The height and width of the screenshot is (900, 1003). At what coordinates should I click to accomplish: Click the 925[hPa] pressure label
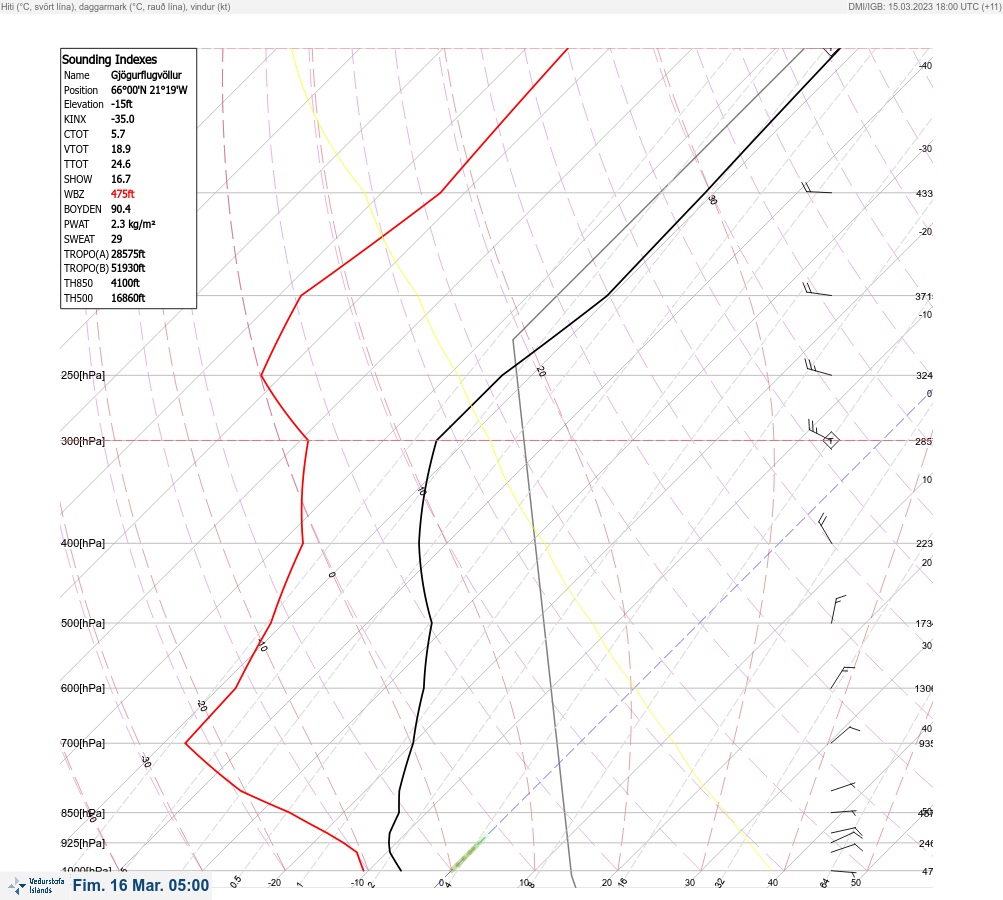pyautogui.click(x=83, y=843)
